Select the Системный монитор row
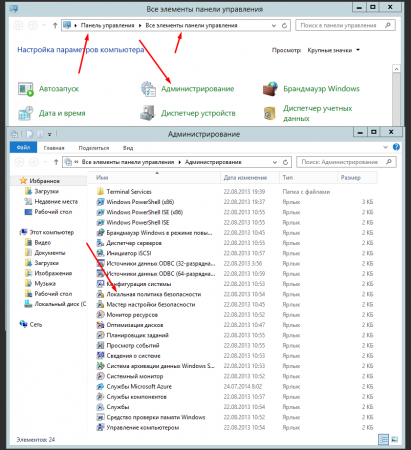The image size is (411, 450). [235, 376]
